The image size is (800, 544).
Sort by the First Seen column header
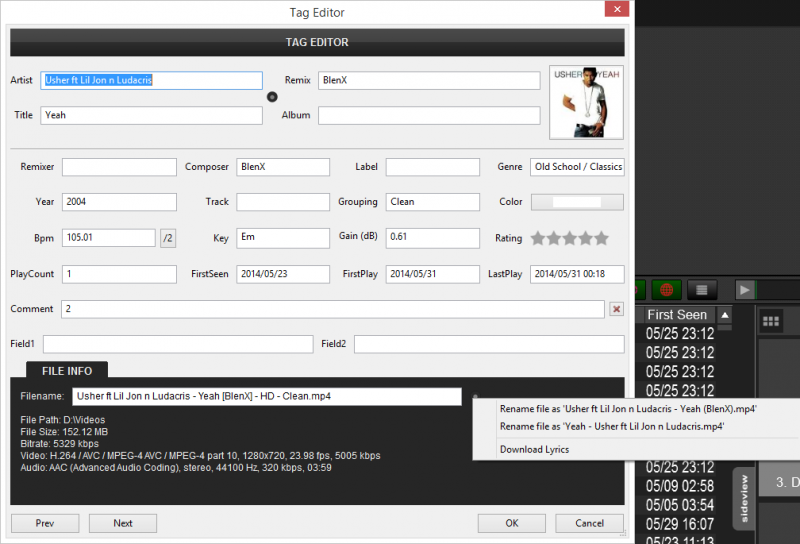click(x=677, y=315)
